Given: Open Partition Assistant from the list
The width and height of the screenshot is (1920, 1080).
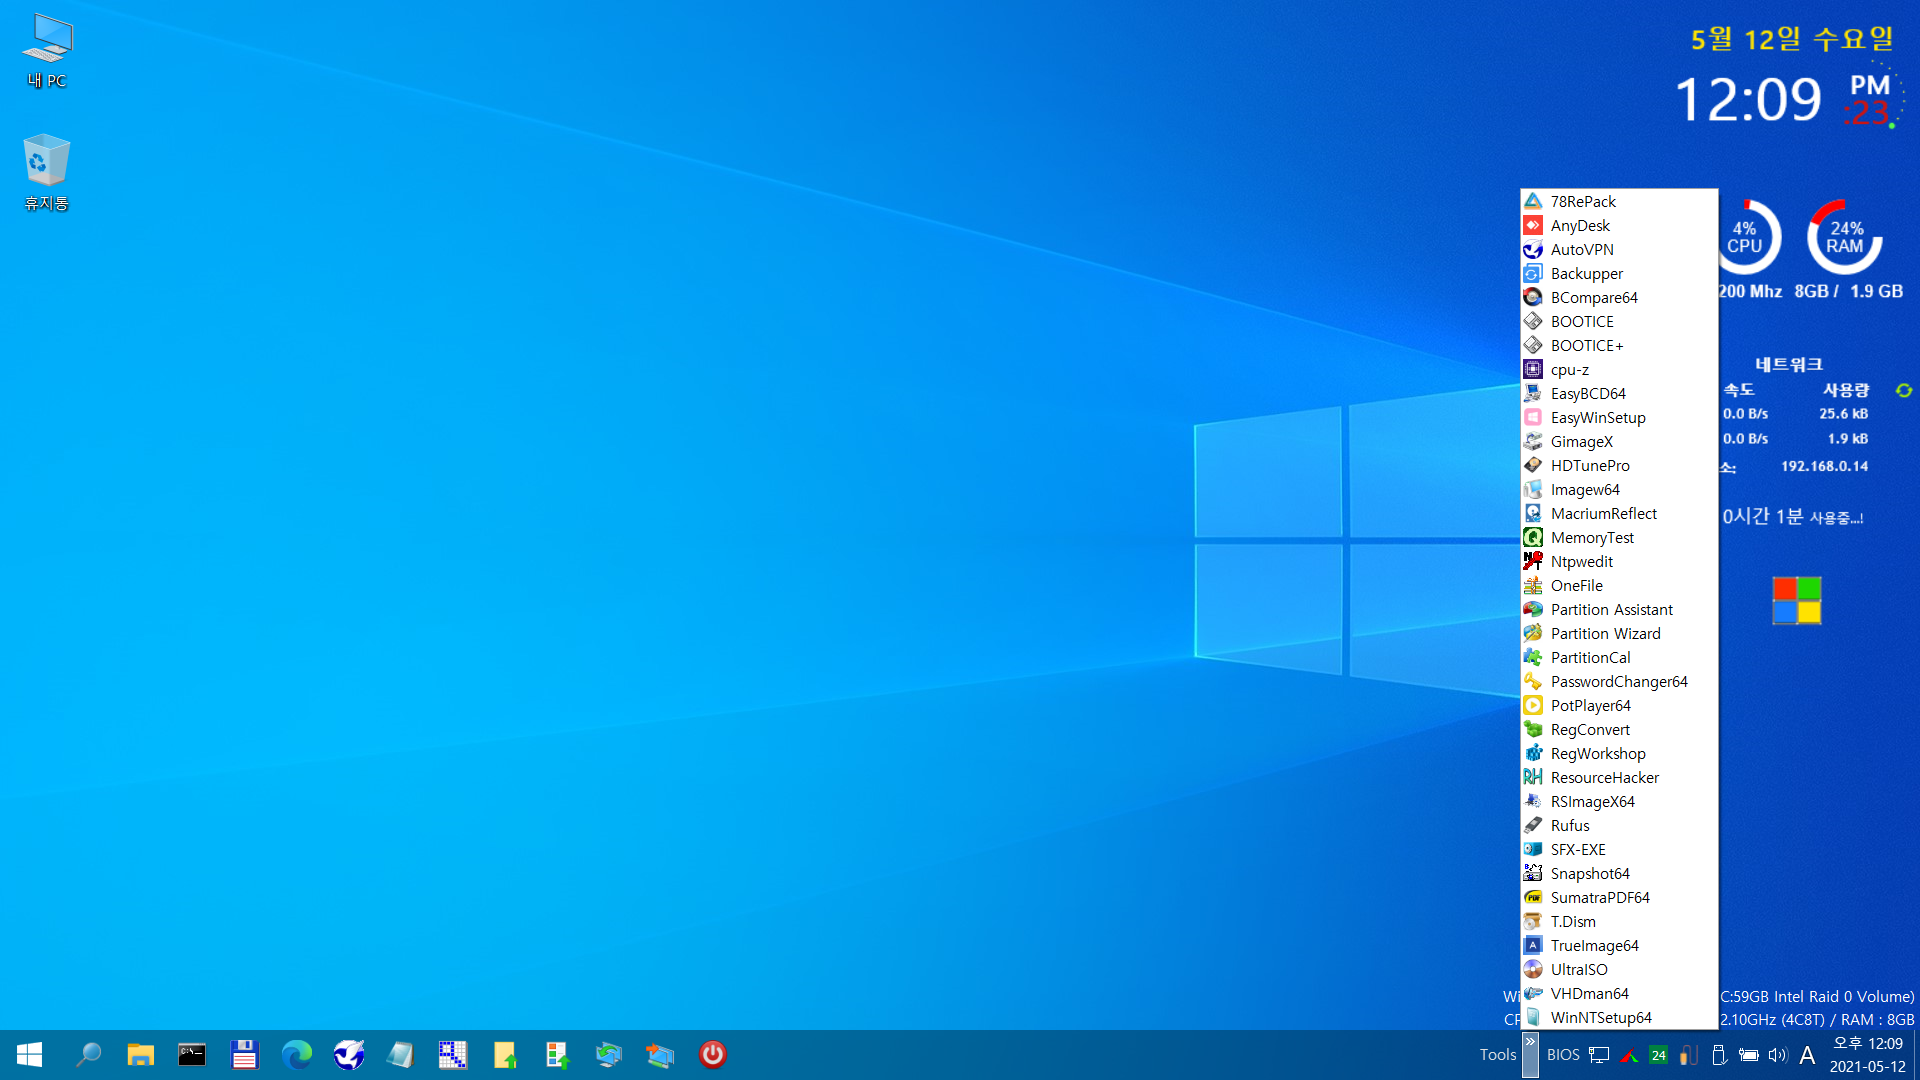Looking at the screenshot, I should (x=1619, y=609).
